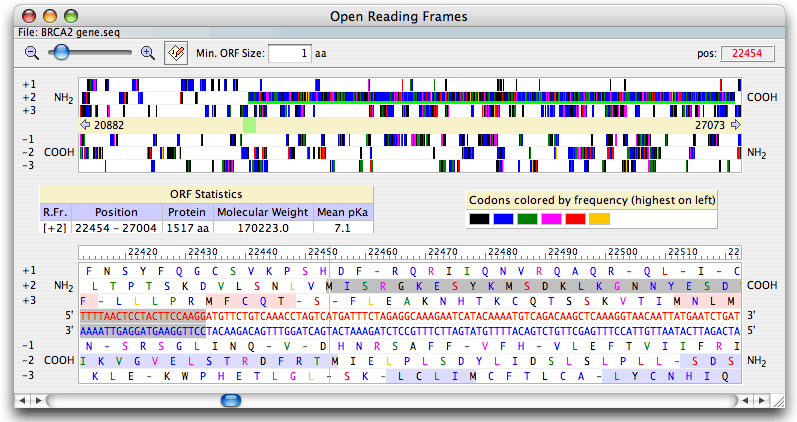The width and height of the screenshot is (797, 422).
Task: Click the position value 22454 – 27004
Action: 116,227
